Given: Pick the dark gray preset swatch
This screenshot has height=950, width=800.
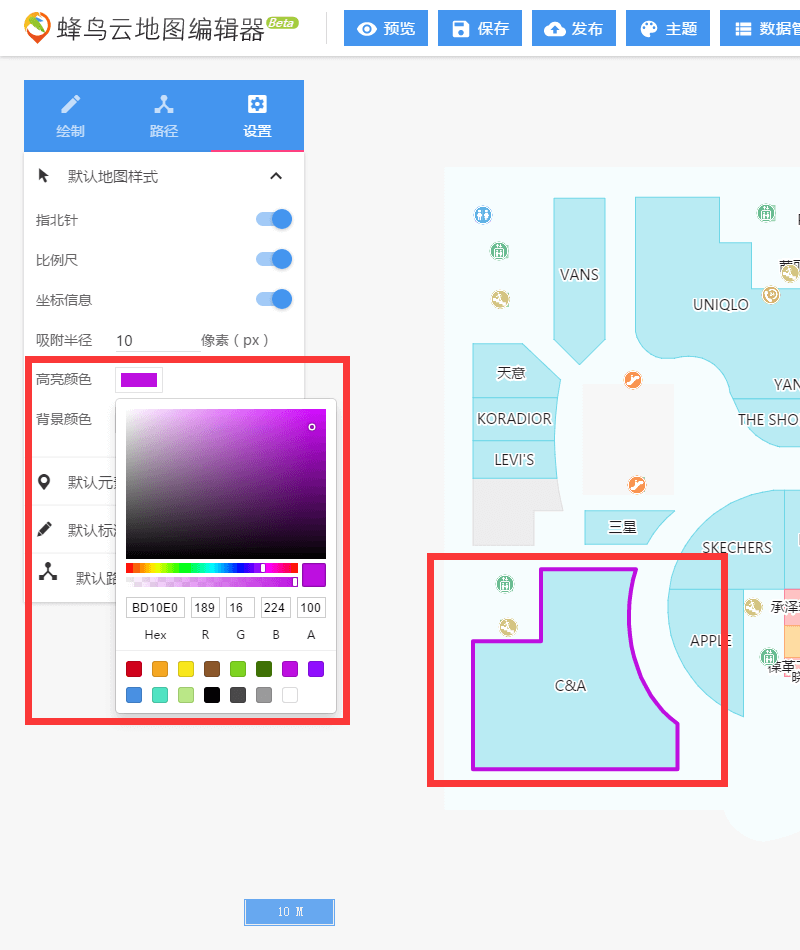Looking at the screenshot, I should pos(238,695).
